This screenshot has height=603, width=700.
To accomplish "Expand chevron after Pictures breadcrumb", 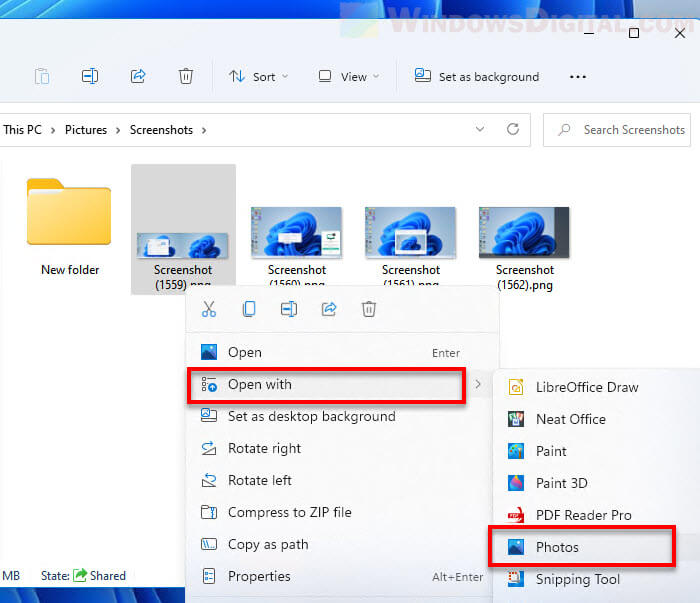I will 118,130.
